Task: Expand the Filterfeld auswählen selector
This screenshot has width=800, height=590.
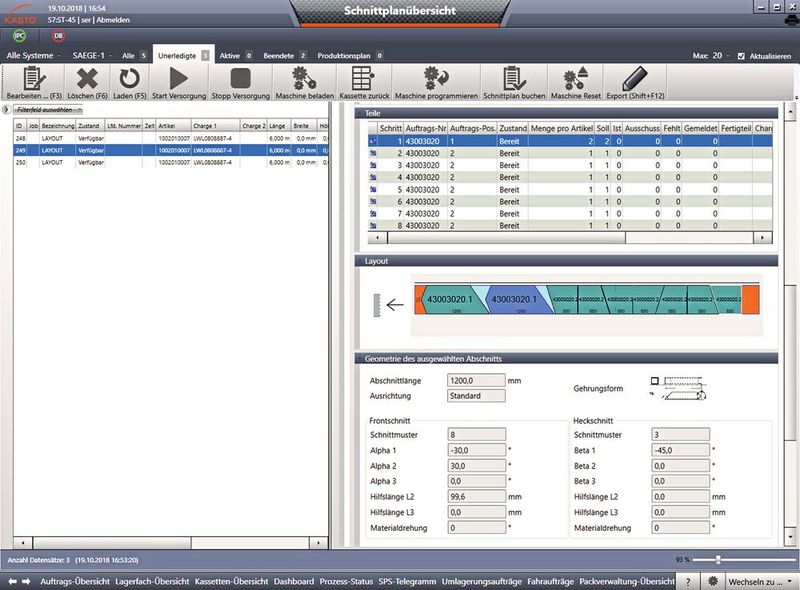Action: (x=48, y=109)
